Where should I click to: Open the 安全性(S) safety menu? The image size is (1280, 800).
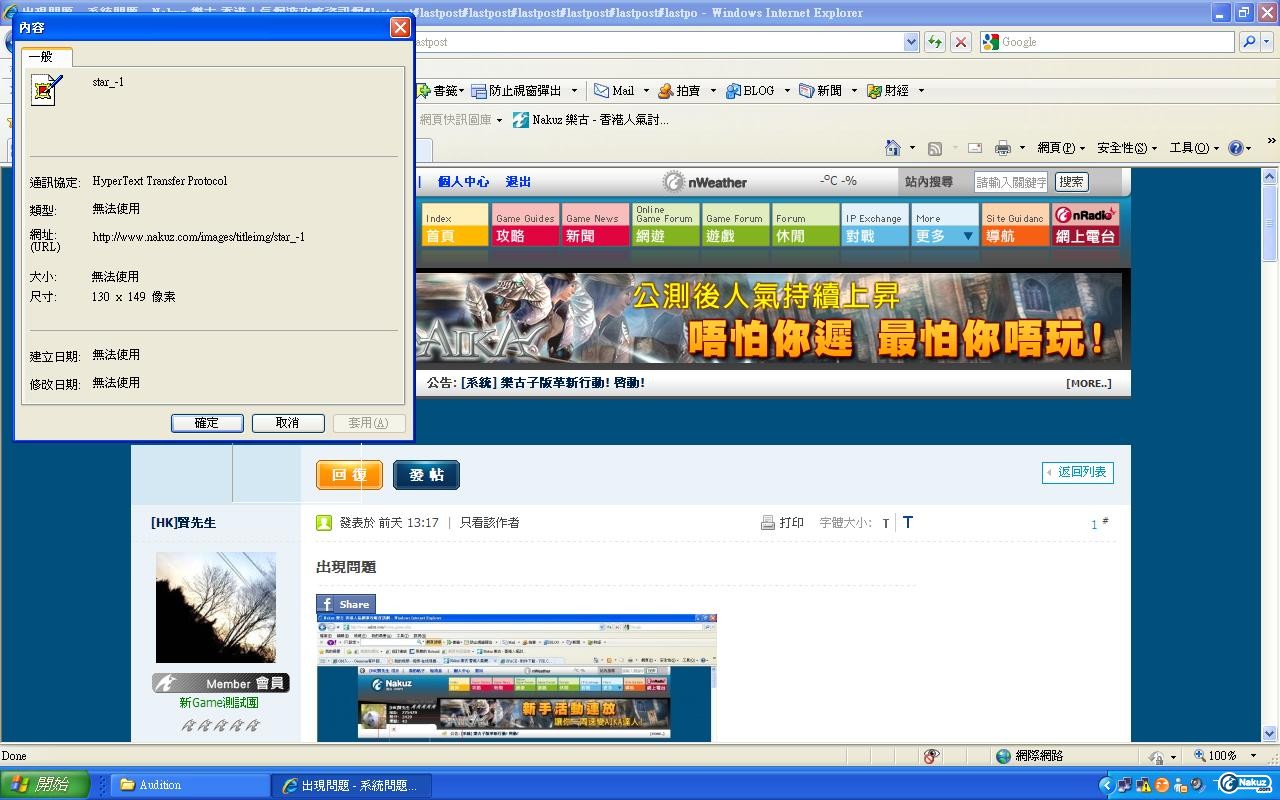click(1126, 148)
